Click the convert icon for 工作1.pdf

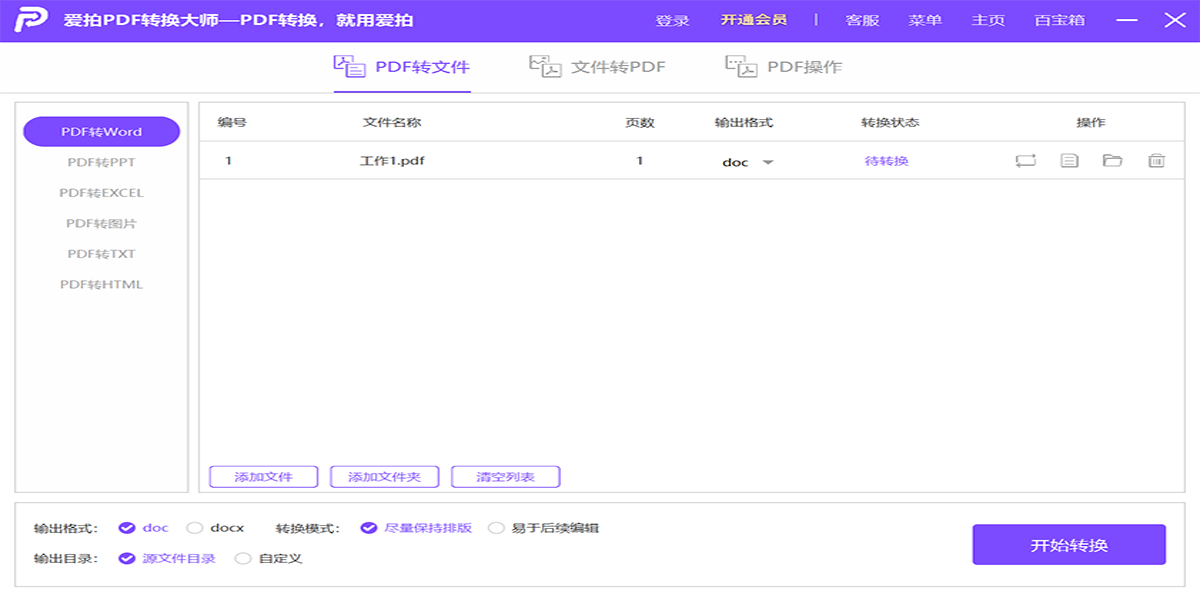pyautogui.click(x=1025, y=160)
